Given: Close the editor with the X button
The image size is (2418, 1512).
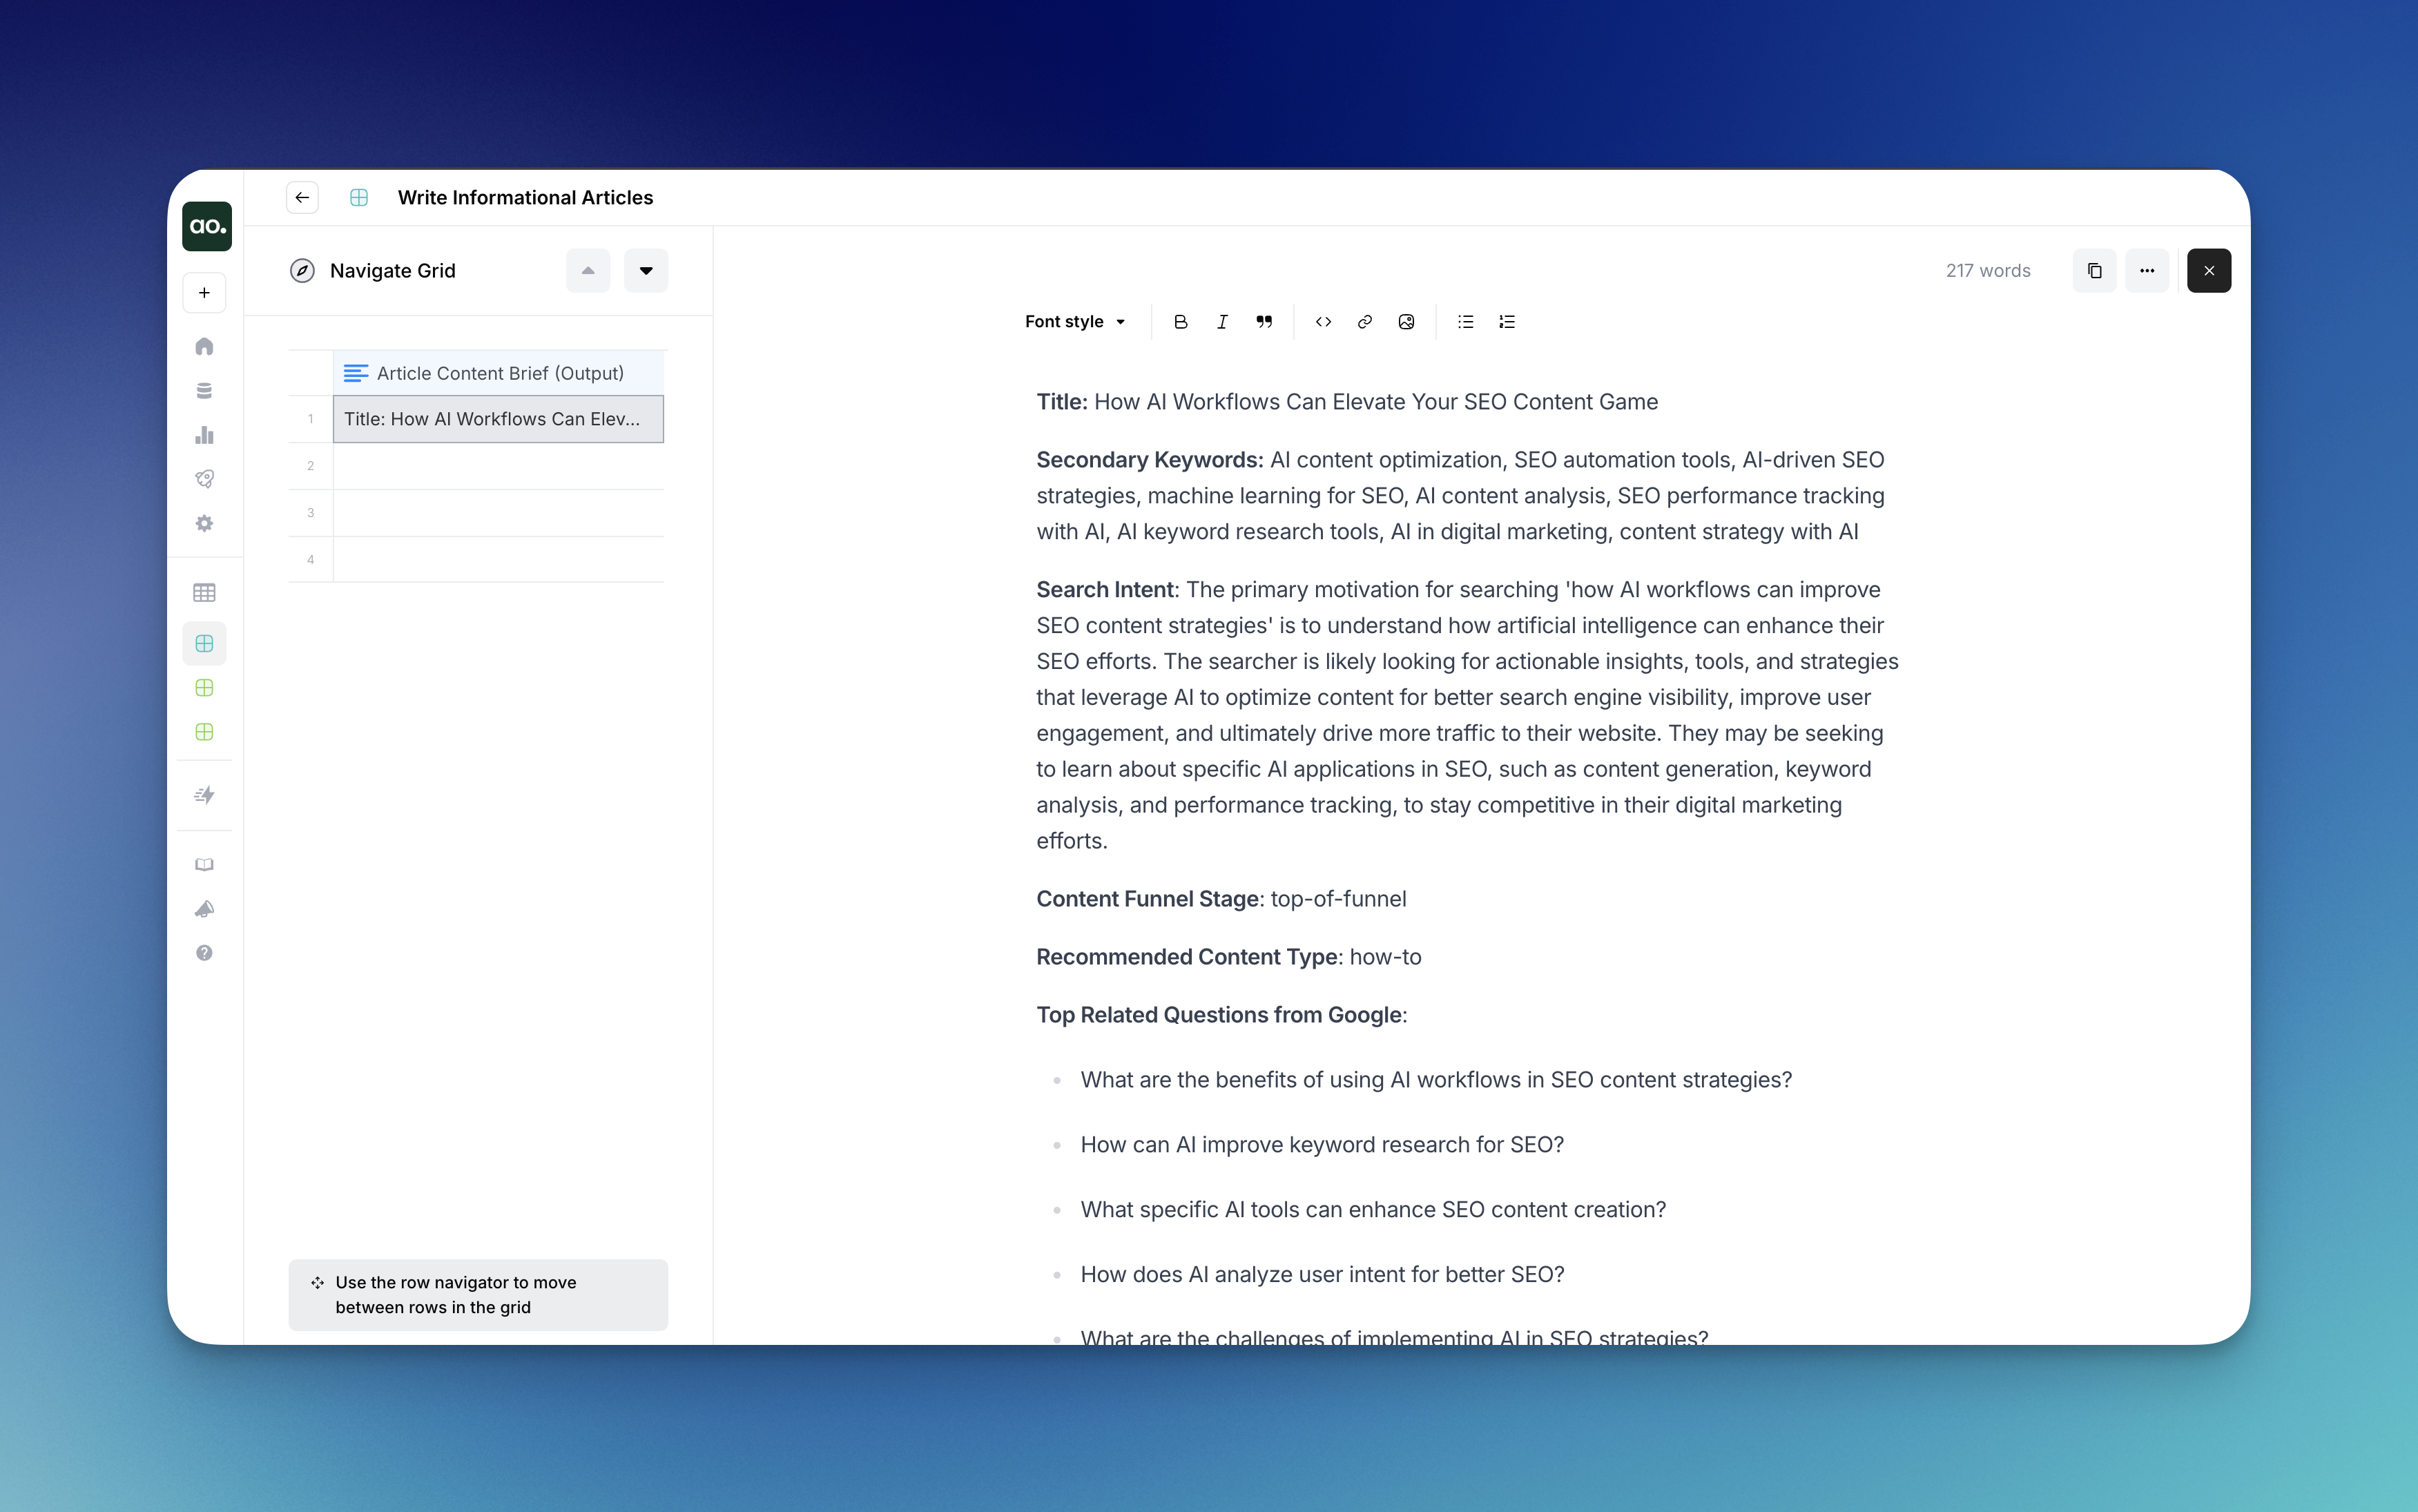Looking at the screenshot, I should pyautogui.click(x=2208, y=270).
